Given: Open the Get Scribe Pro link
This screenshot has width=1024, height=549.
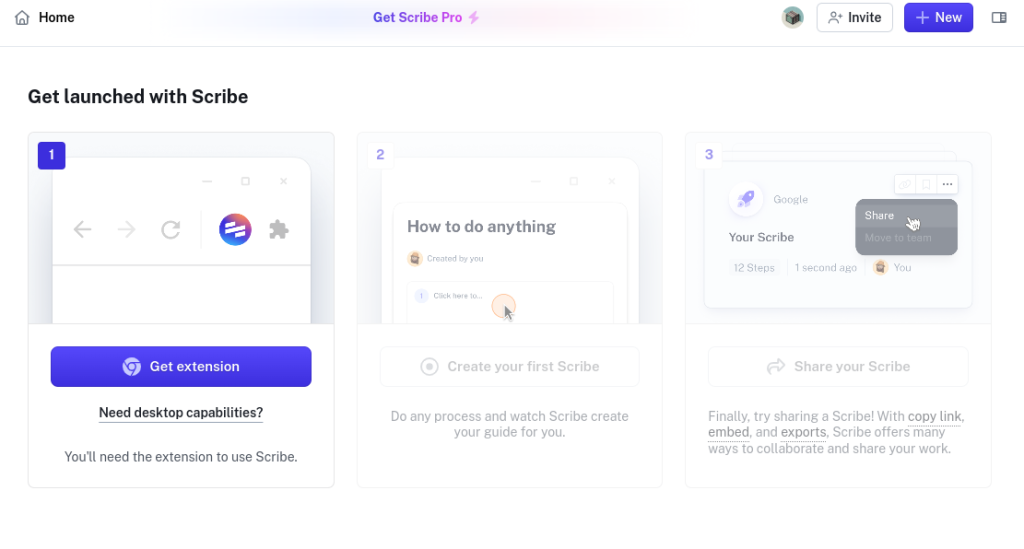Looking at the screenshot, I should [417, 17].
